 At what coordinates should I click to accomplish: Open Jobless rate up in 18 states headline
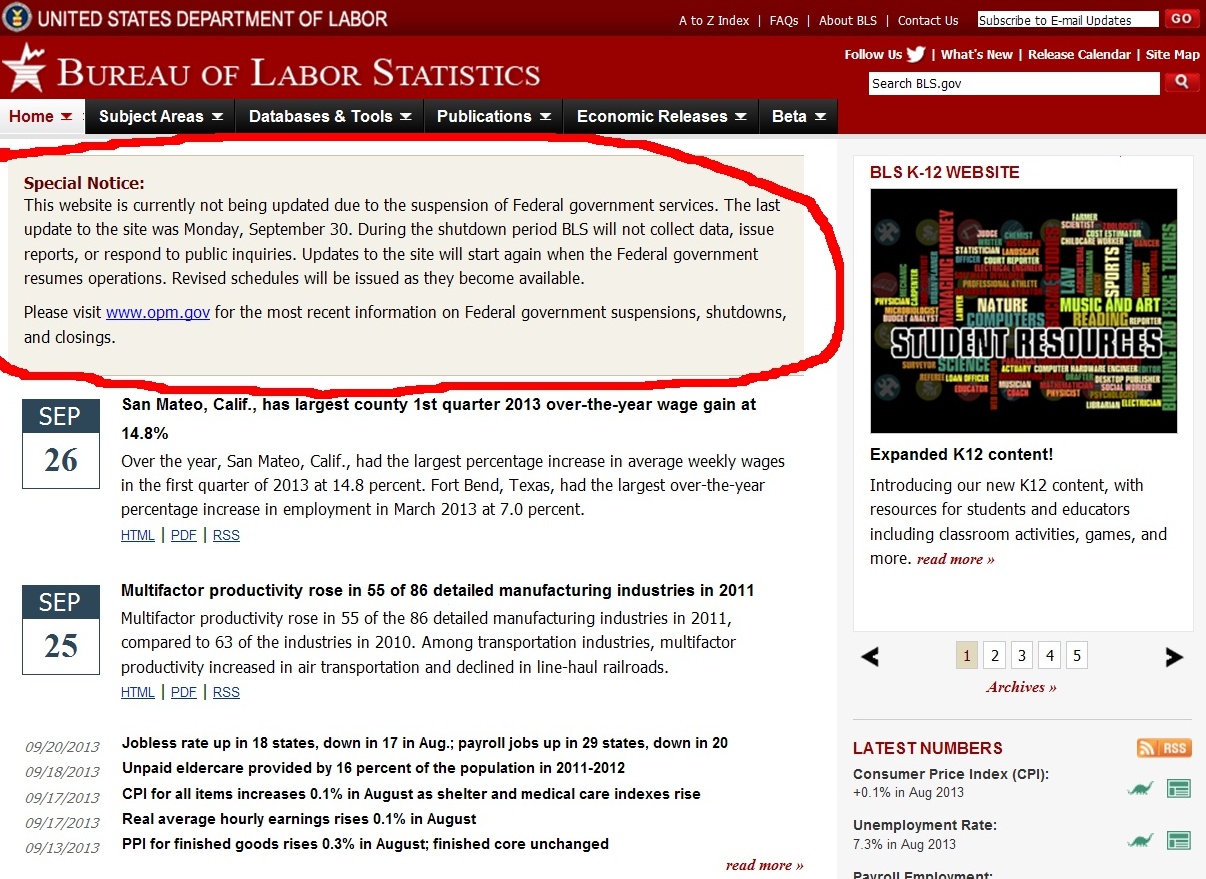[425, 743]
